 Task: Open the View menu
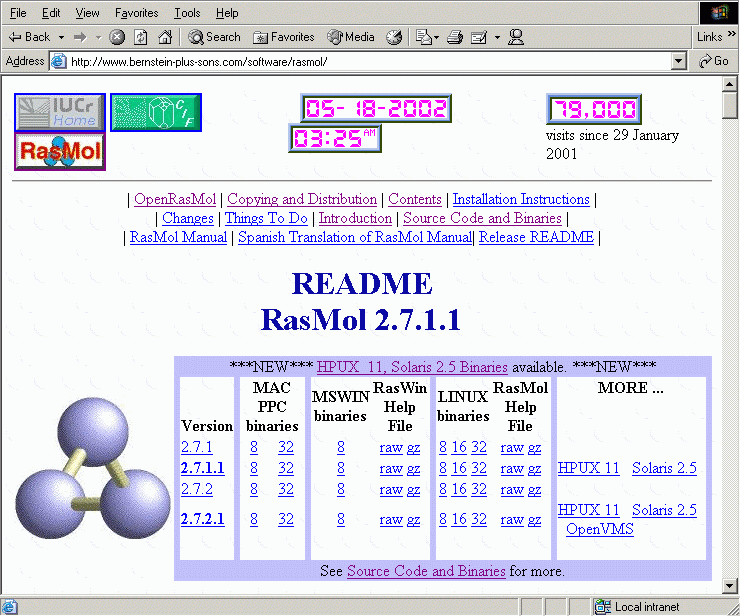coord(87,13)
